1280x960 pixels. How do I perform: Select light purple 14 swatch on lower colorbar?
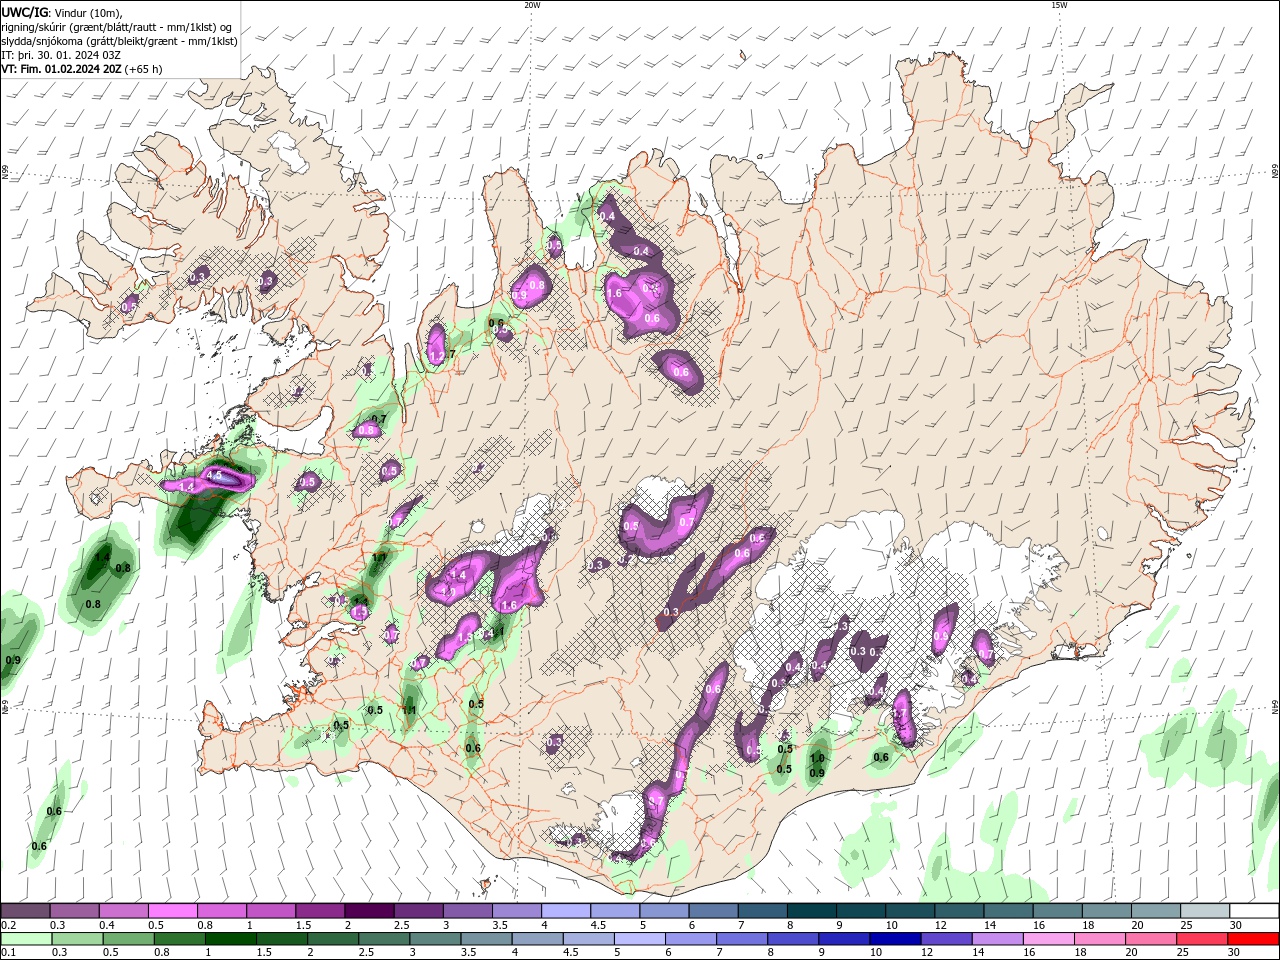click(997, 939)
